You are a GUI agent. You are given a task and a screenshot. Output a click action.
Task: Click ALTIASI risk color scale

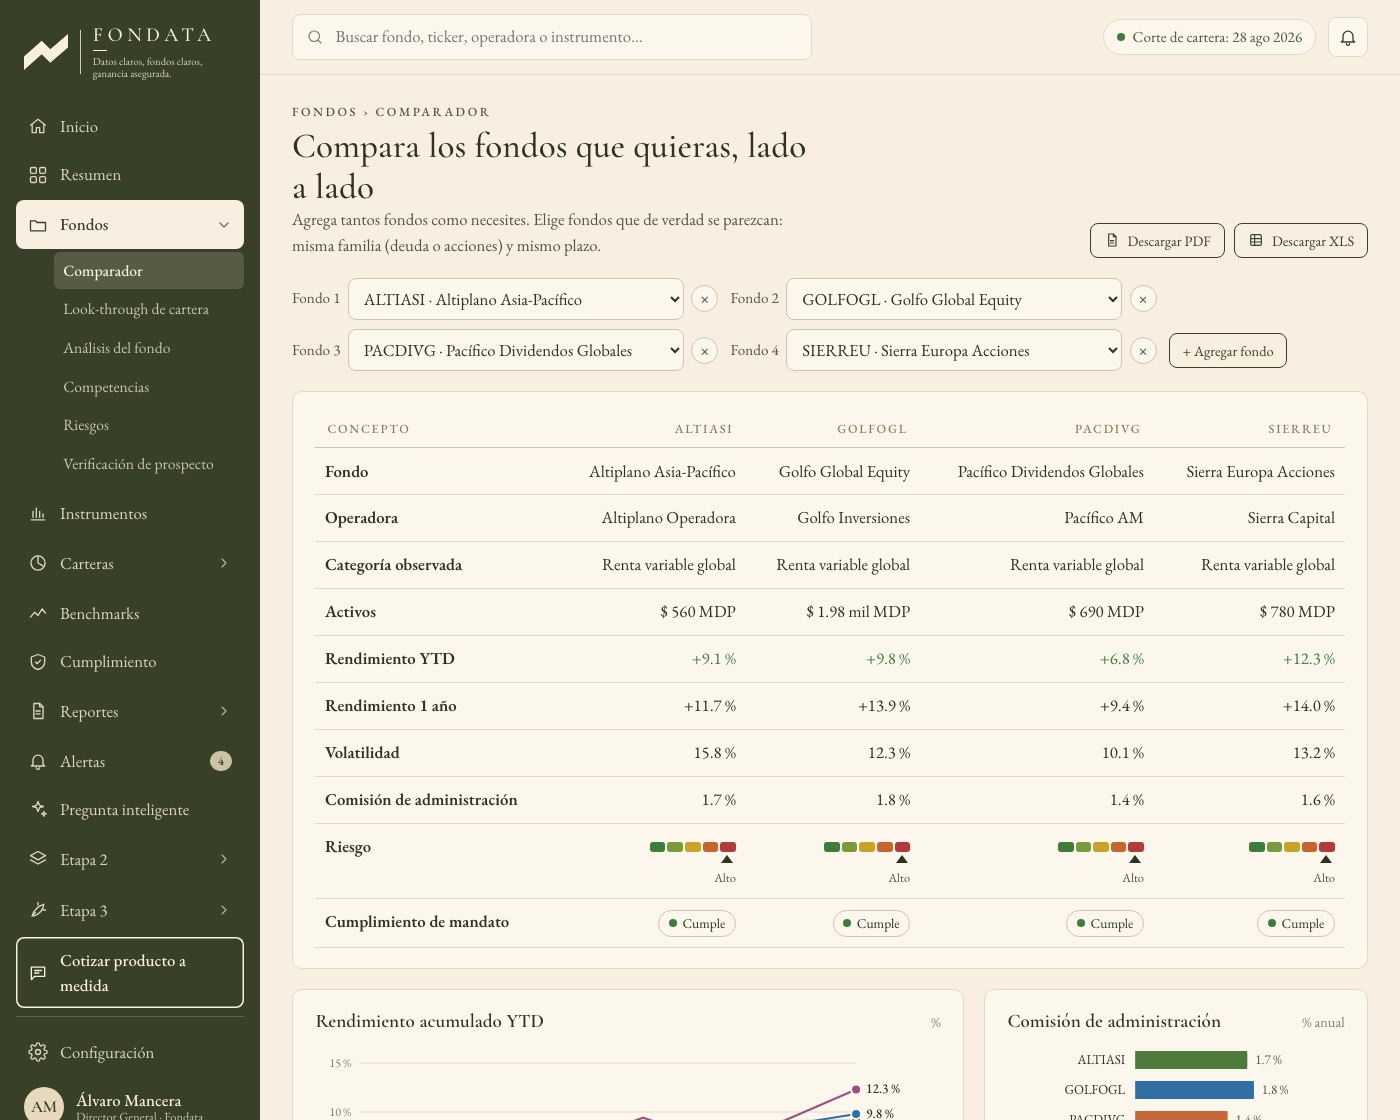click(693, 847)
